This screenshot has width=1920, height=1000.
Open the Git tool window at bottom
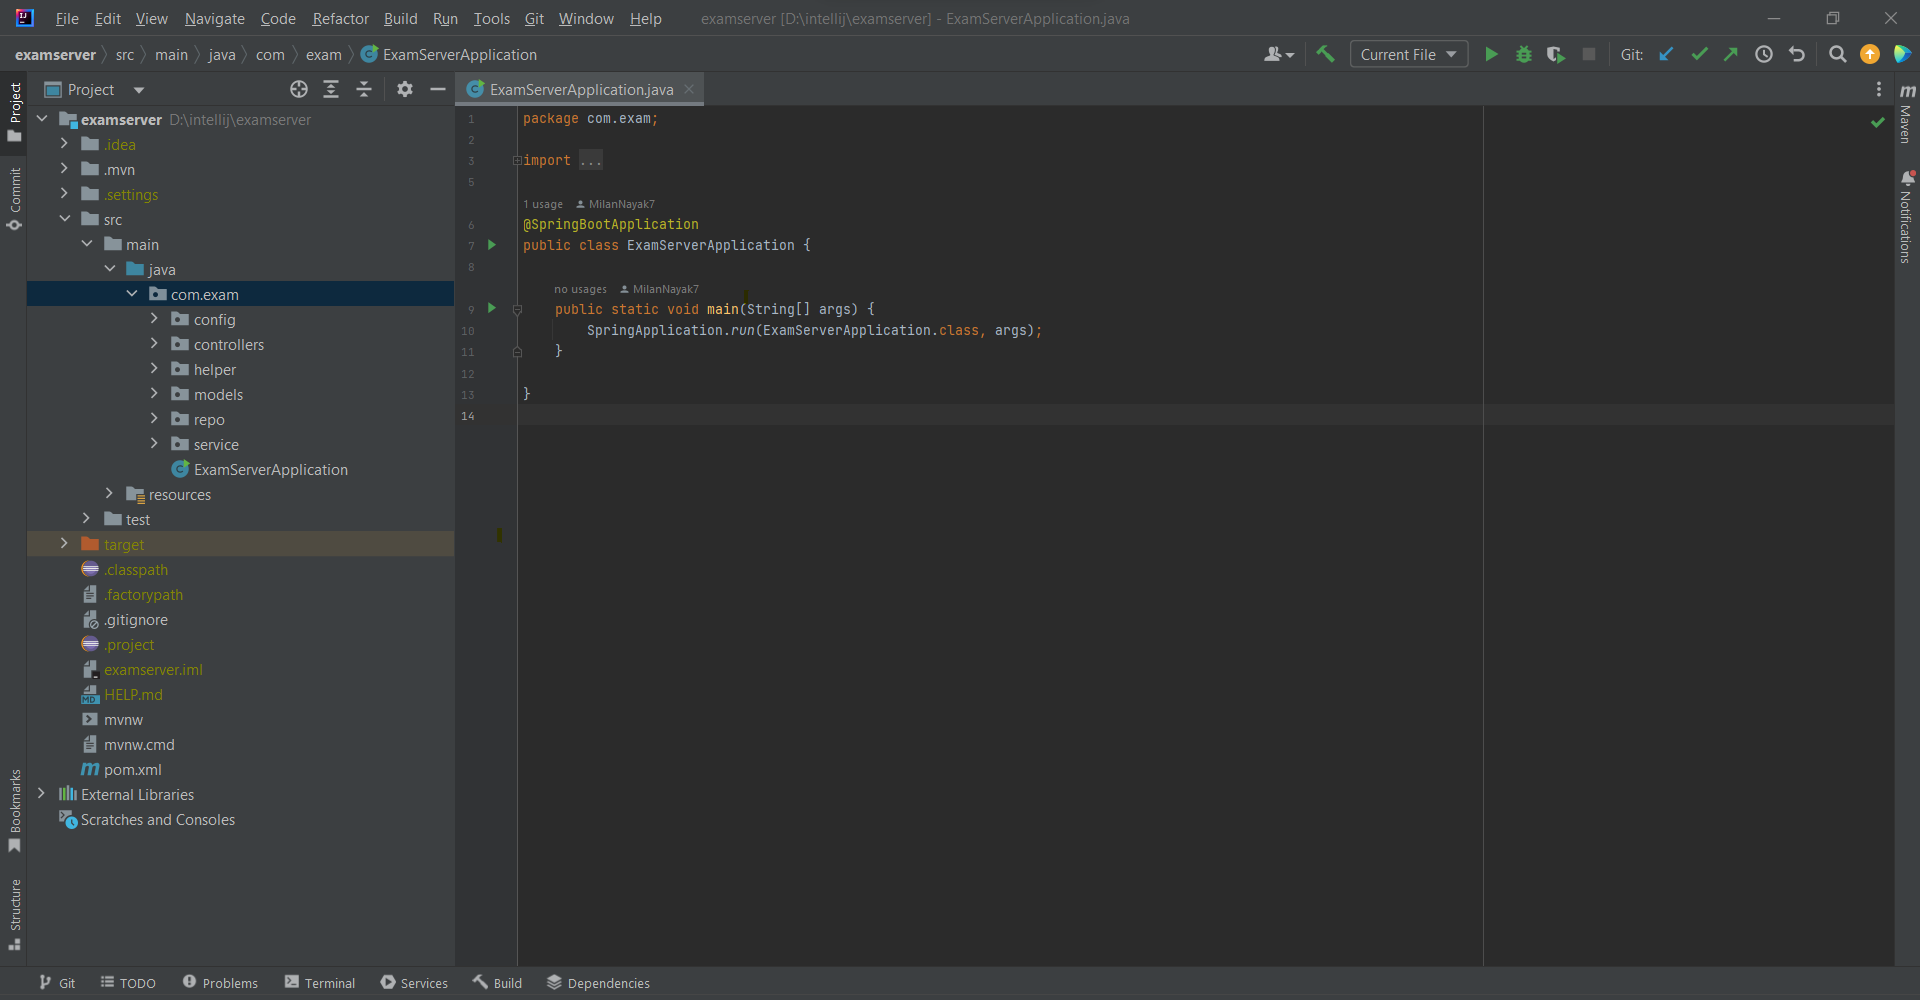[57, 983]
